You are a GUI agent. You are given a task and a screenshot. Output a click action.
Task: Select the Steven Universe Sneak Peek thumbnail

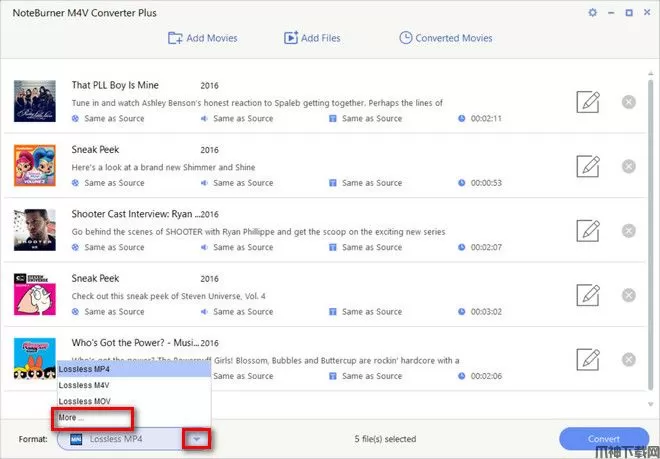tap(34, 294)
